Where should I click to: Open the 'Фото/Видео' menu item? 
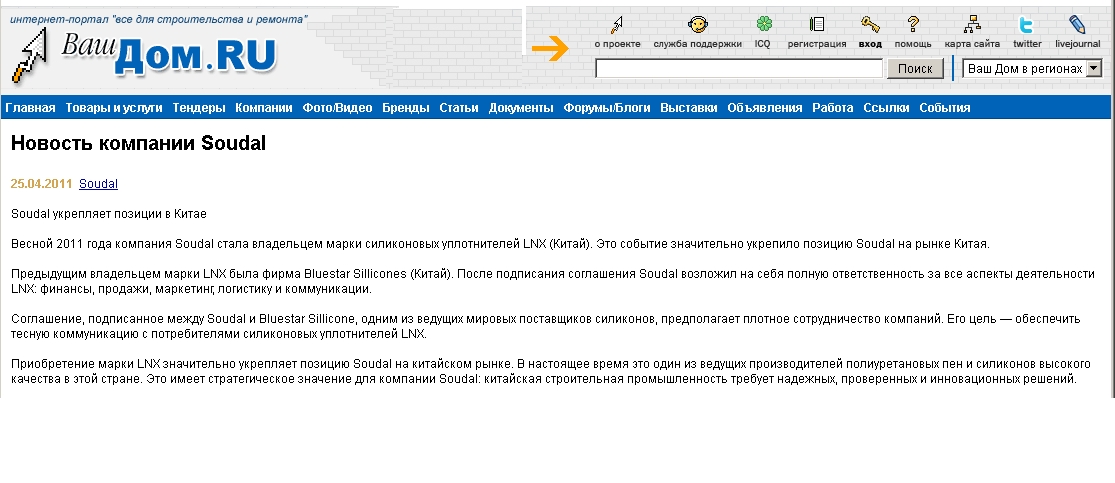pyautogui.click(x=337, y=108)
